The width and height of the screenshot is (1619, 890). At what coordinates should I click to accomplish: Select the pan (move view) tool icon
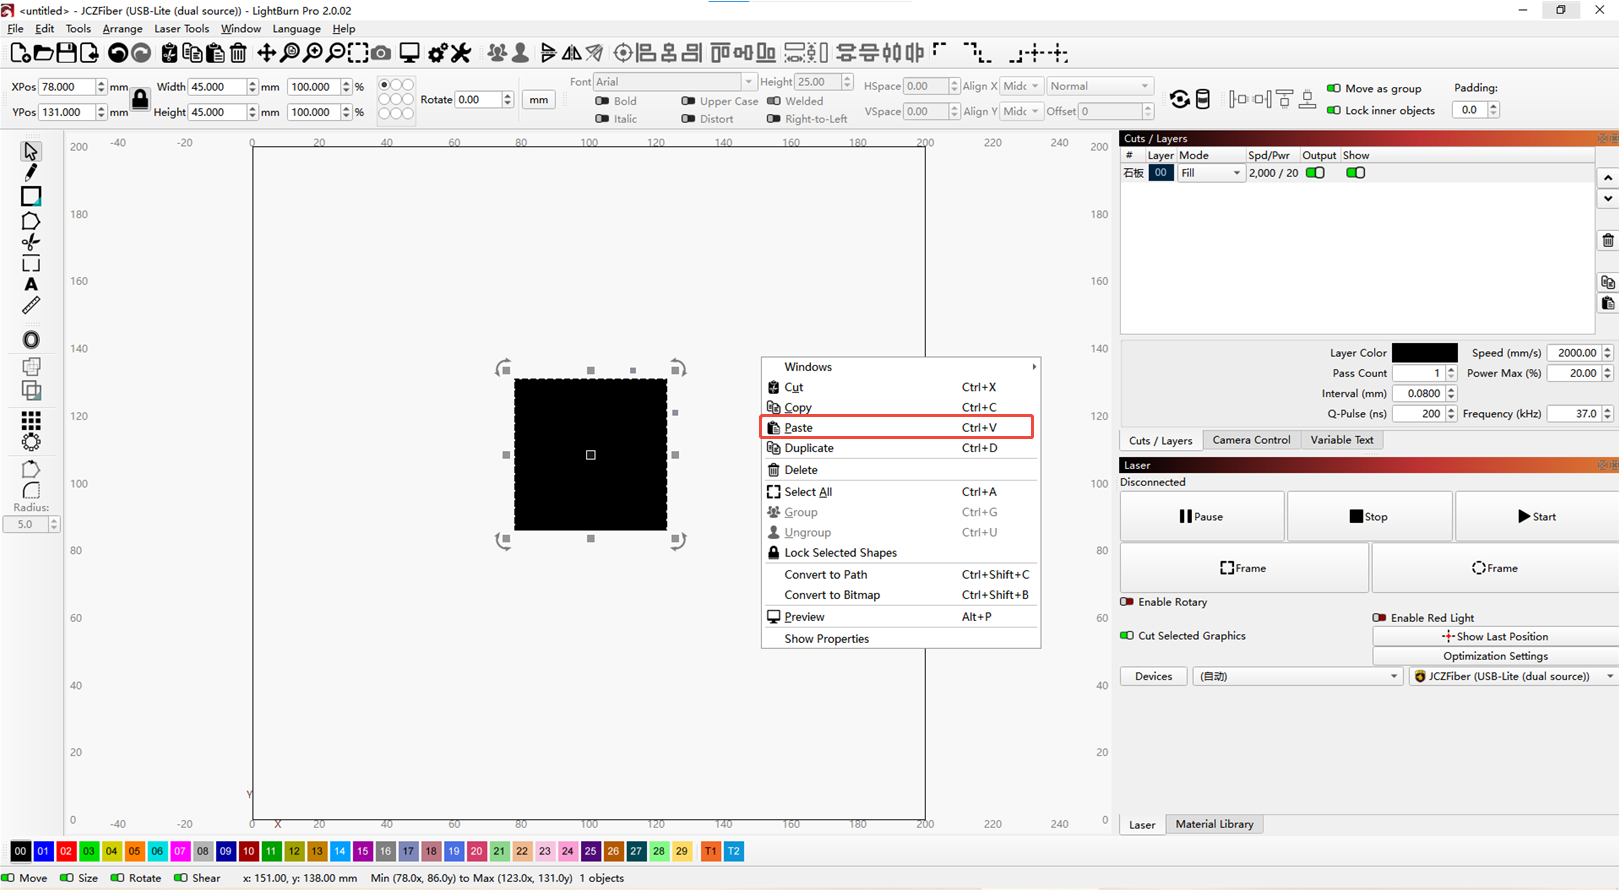266,53
